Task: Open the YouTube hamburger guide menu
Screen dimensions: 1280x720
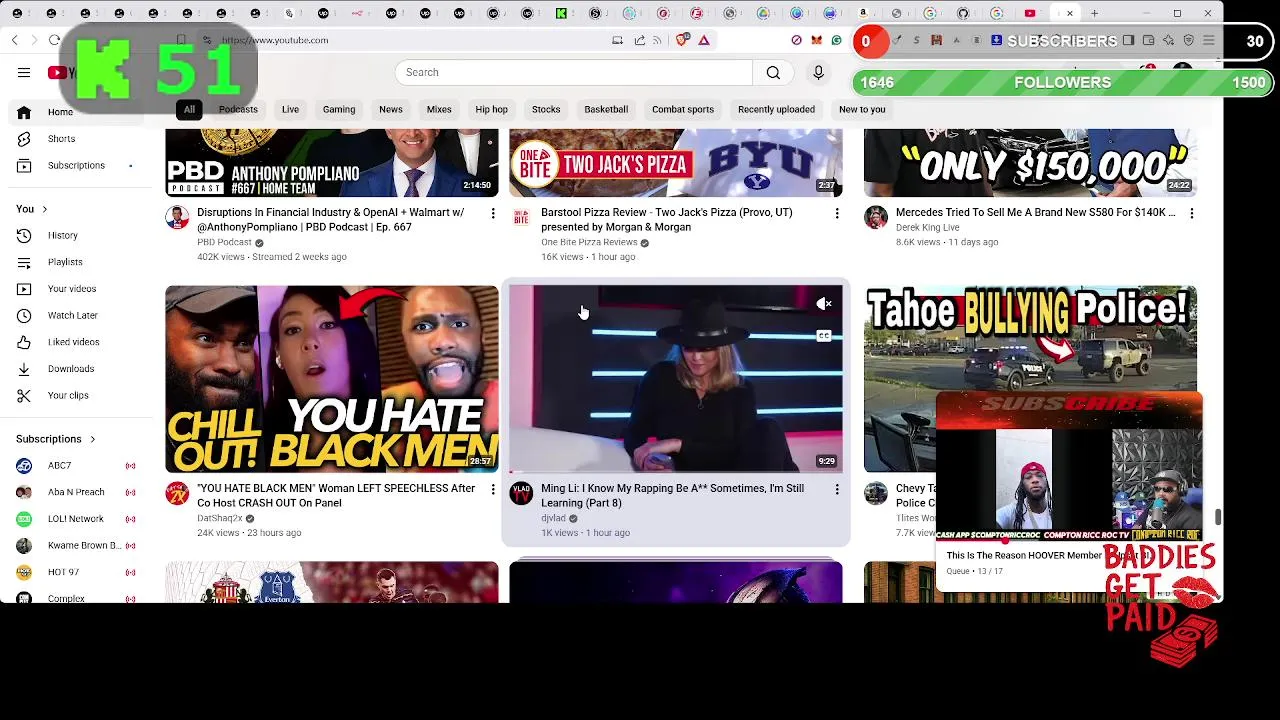Action: [24, 72]
